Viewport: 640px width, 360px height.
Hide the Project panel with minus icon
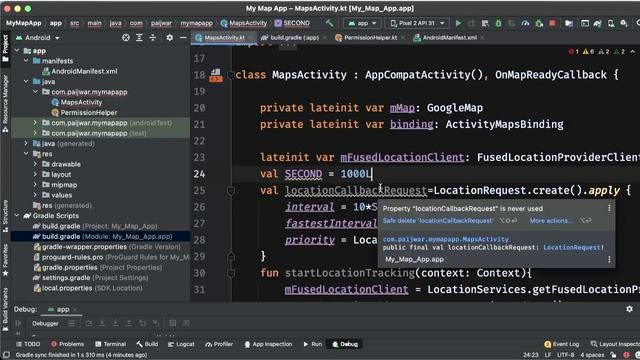pyautogui.click(x=183, y=38)
